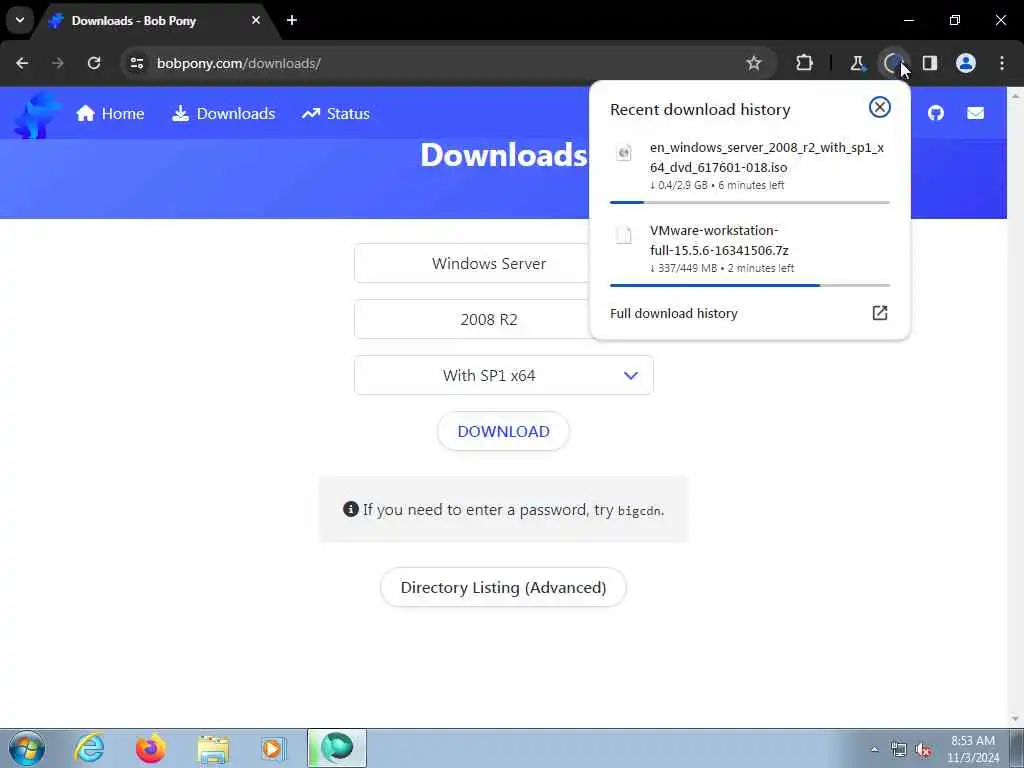Open the tab search dropdown arrow

pos(20,20)
